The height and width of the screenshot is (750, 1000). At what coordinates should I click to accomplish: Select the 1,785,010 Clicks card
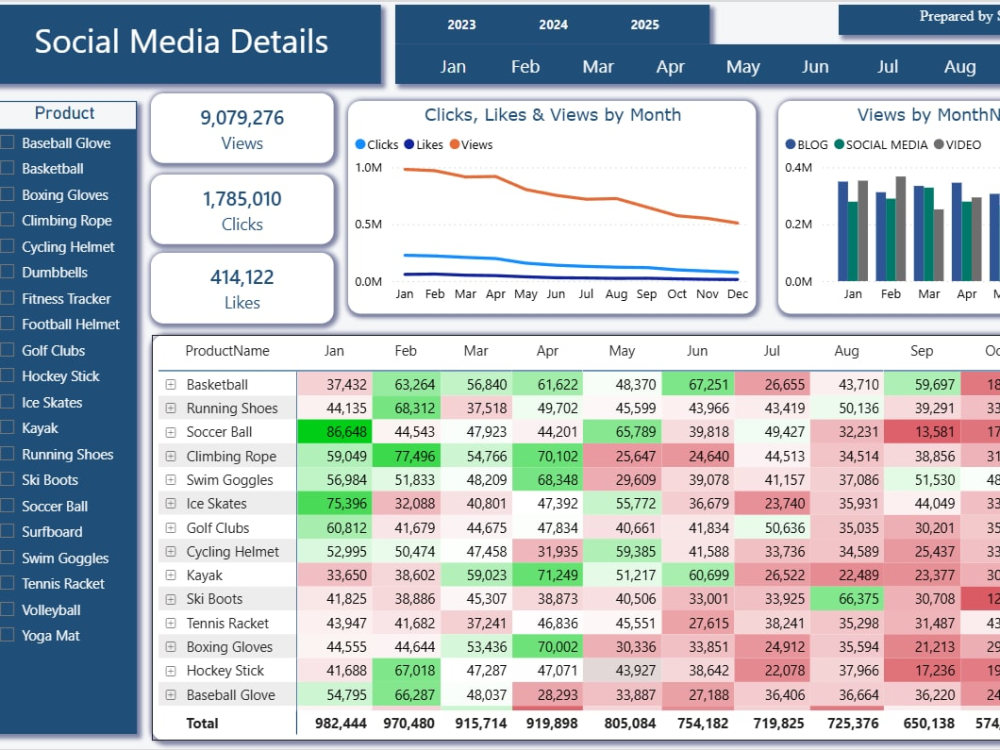[x=242, y=210]
